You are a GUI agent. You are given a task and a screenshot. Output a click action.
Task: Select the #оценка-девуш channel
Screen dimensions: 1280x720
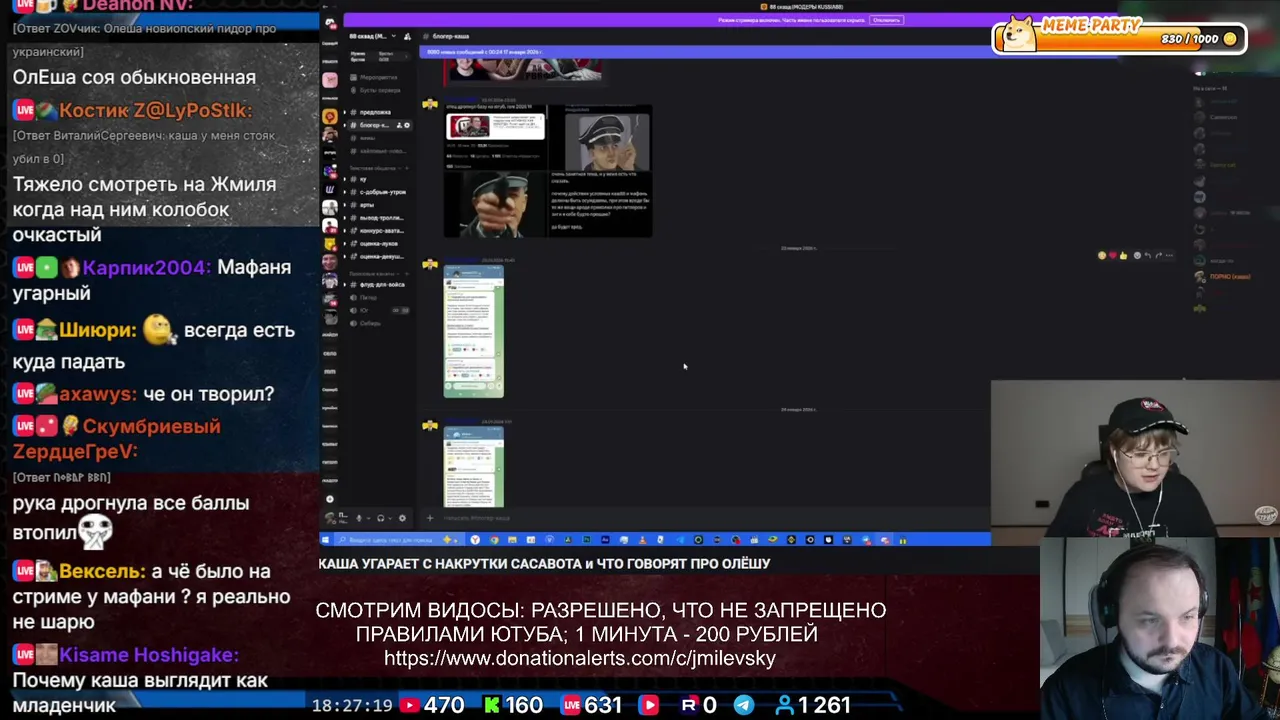pos(375,256)
